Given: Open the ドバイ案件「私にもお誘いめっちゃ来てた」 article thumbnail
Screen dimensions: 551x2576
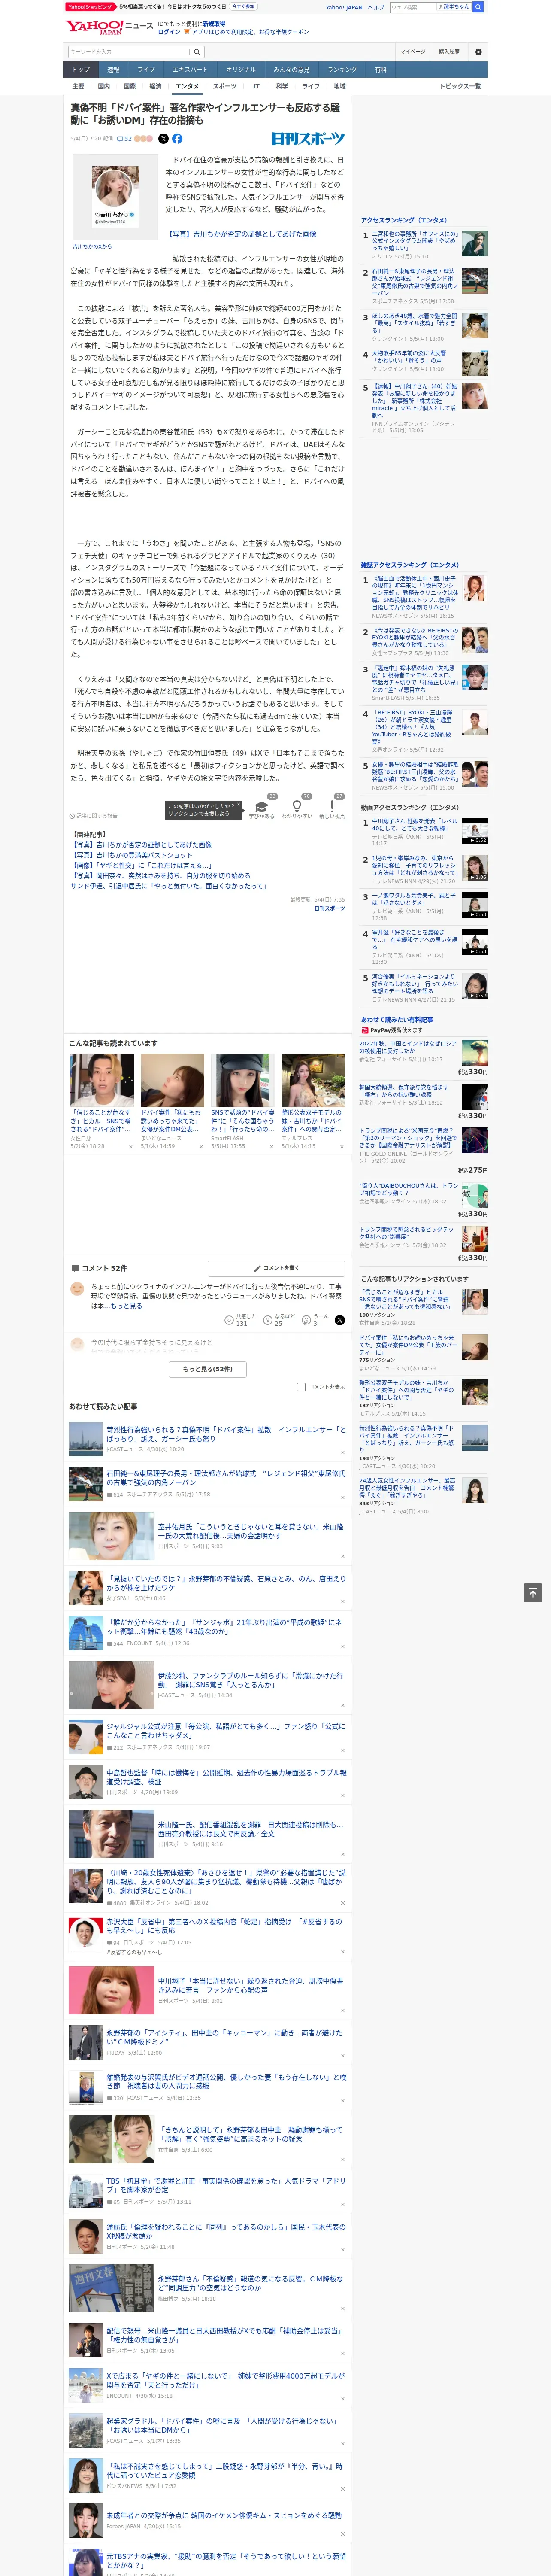Looking at the screenshot, I should (x=172, y=1080).
